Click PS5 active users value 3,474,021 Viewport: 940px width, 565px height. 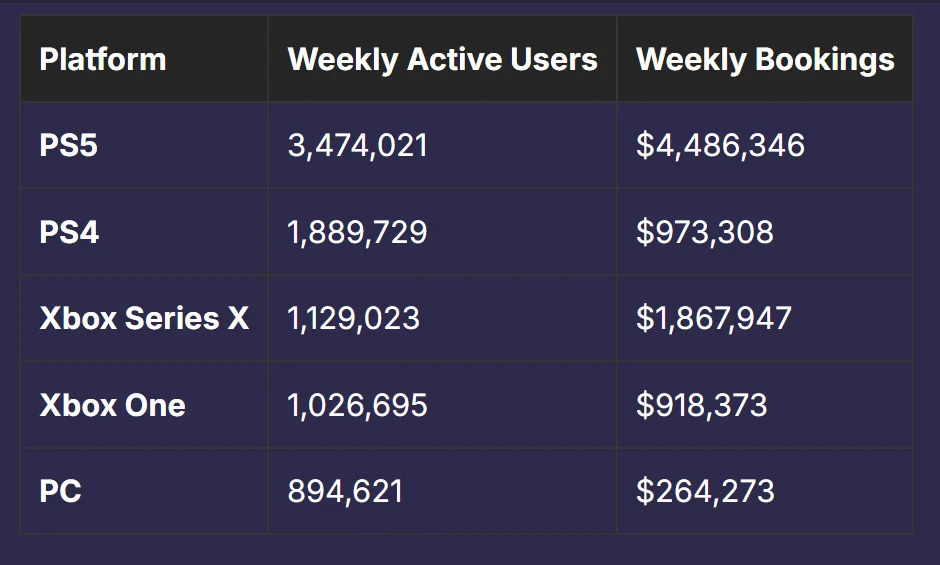[x=357, y=145]
